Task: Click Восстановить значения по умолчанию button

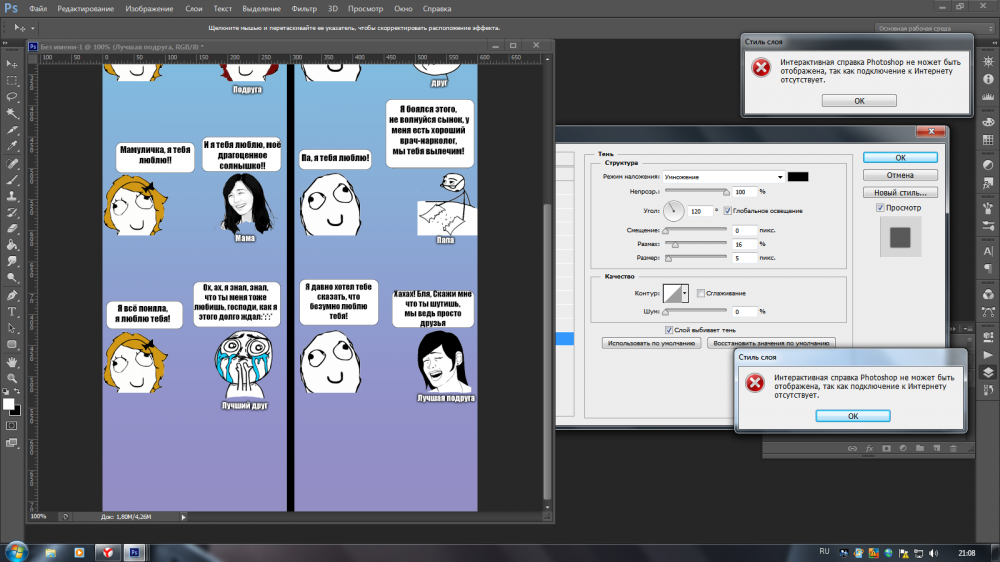Action: pyautogui.click(x=771, y=343)
